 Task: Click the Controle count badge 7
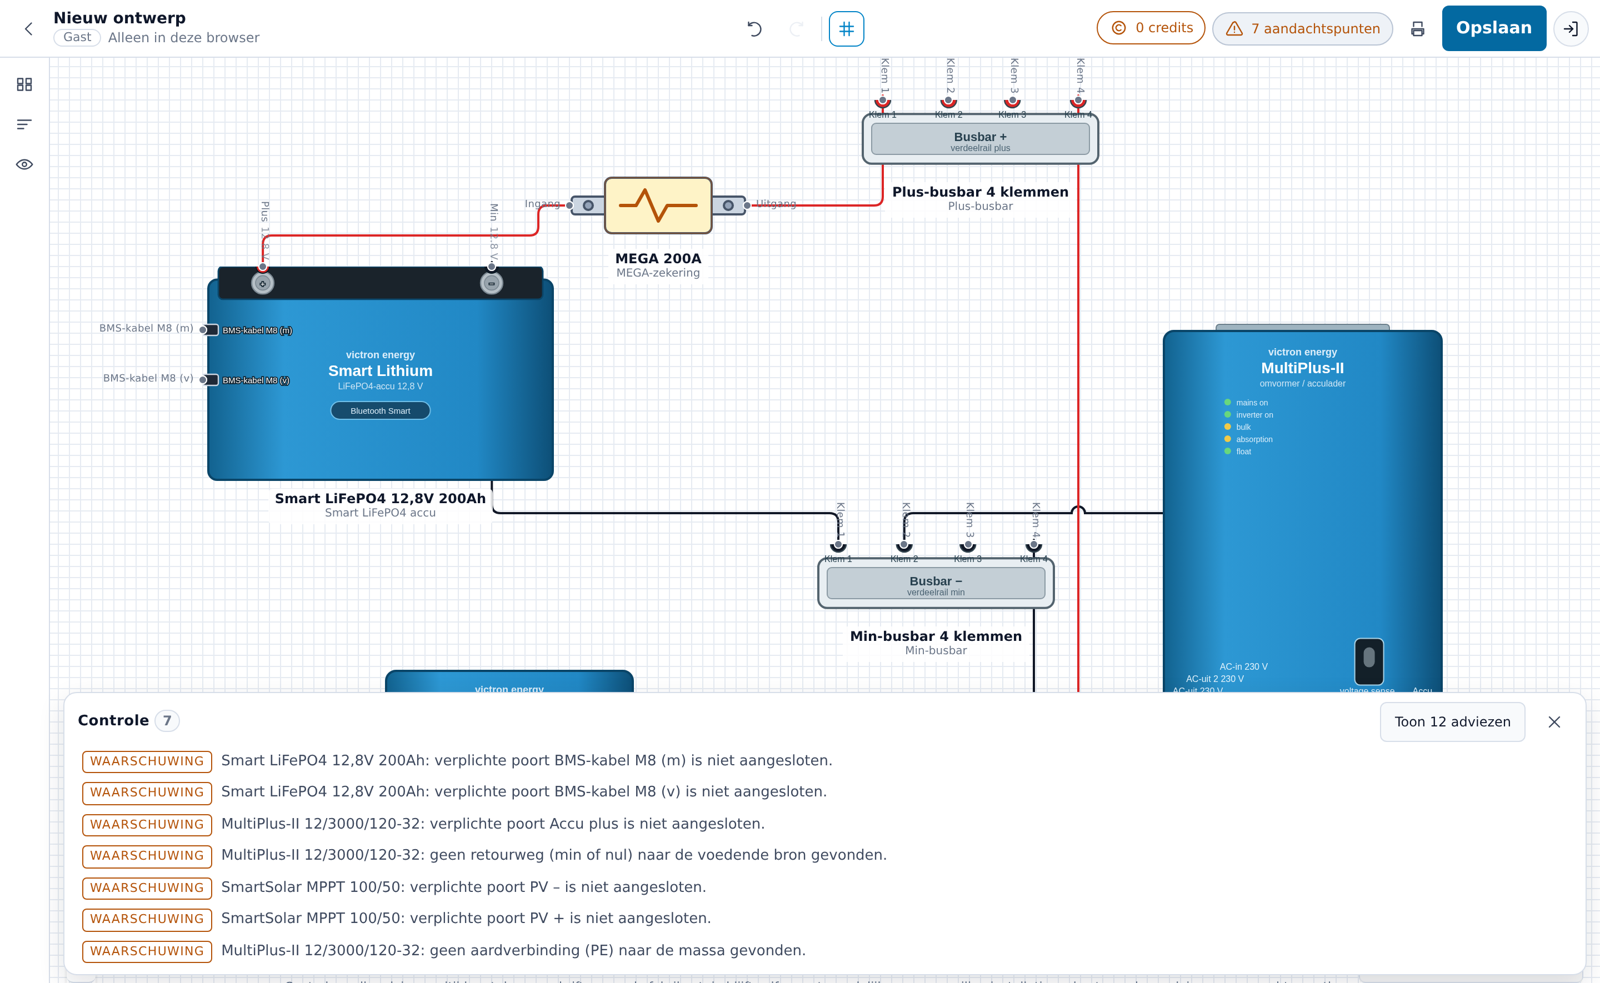[168, 721]
